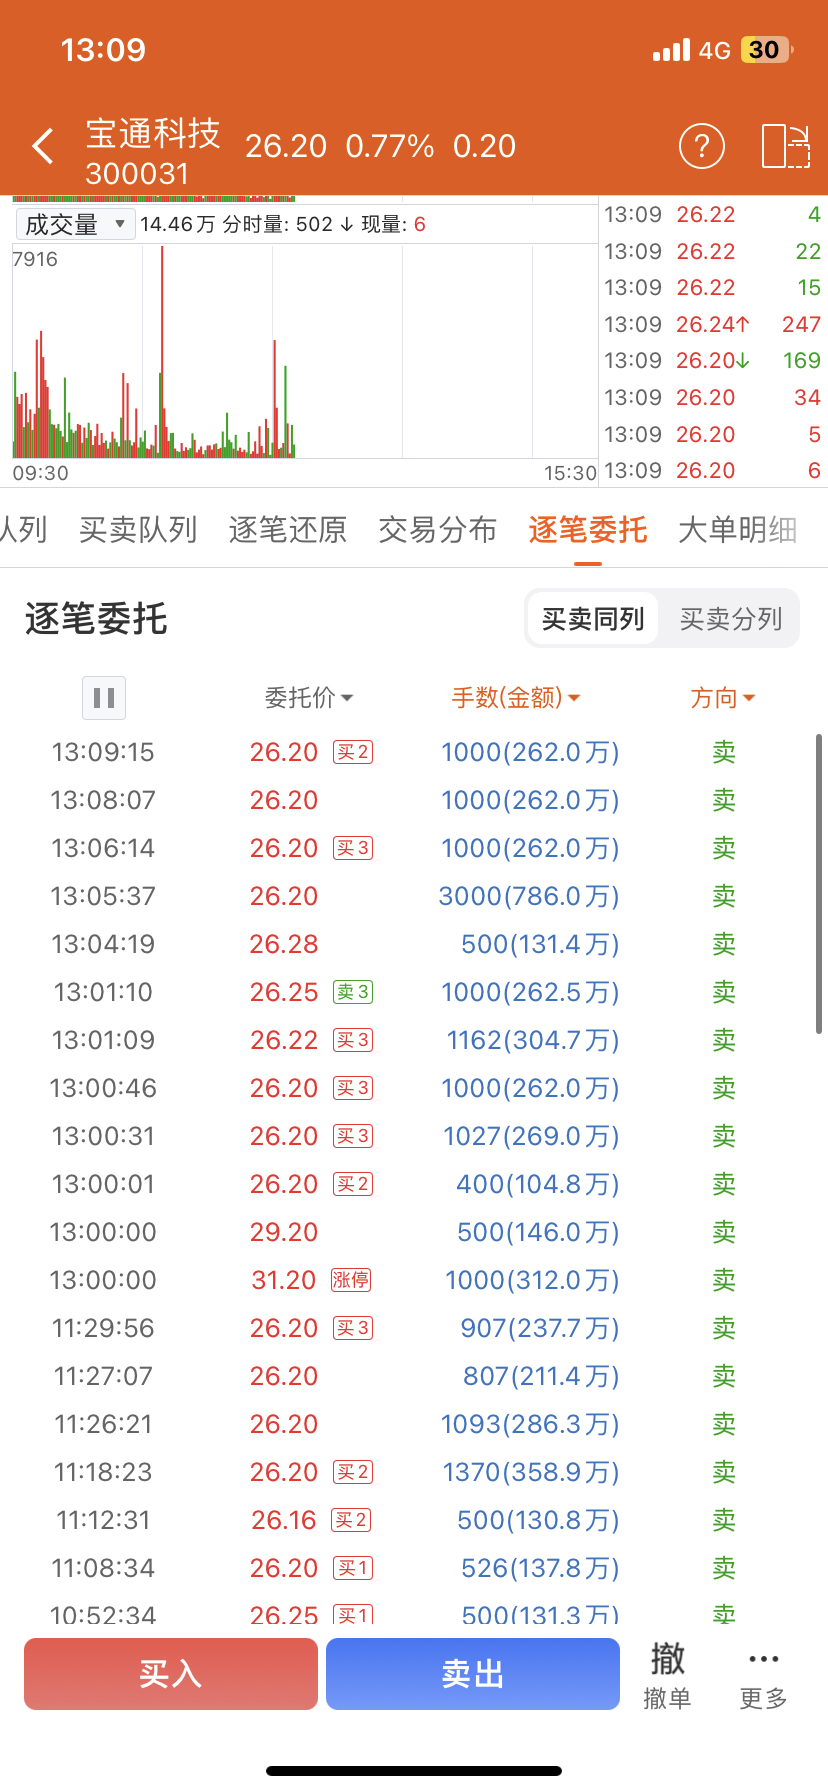Tap the 买3 badge at 13:00:46
828x1792 pixels.
click(x=353, y=1088)
